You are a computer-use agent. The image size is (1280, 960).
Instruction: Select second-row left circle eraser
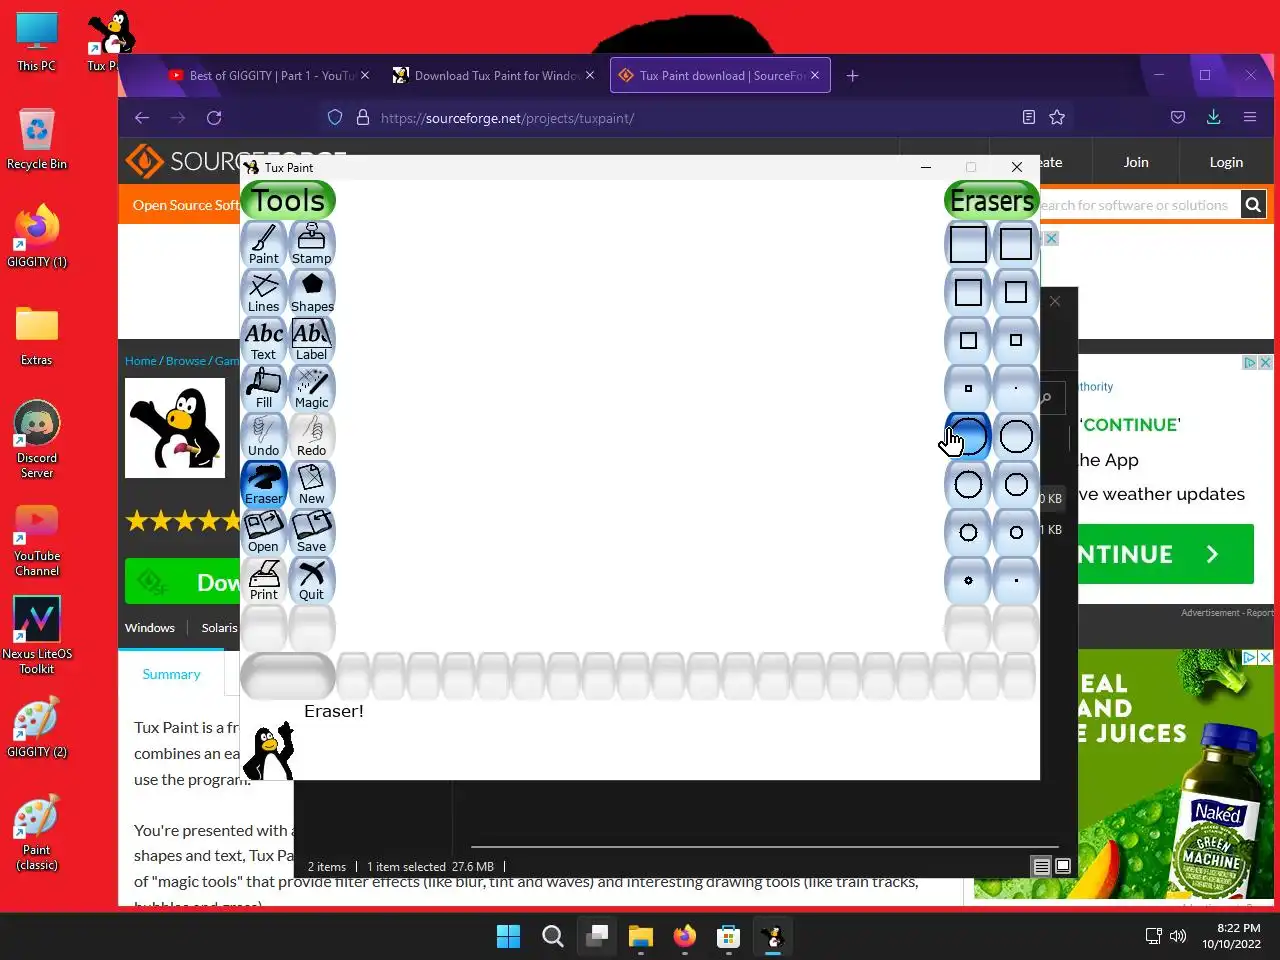(968, 484)
